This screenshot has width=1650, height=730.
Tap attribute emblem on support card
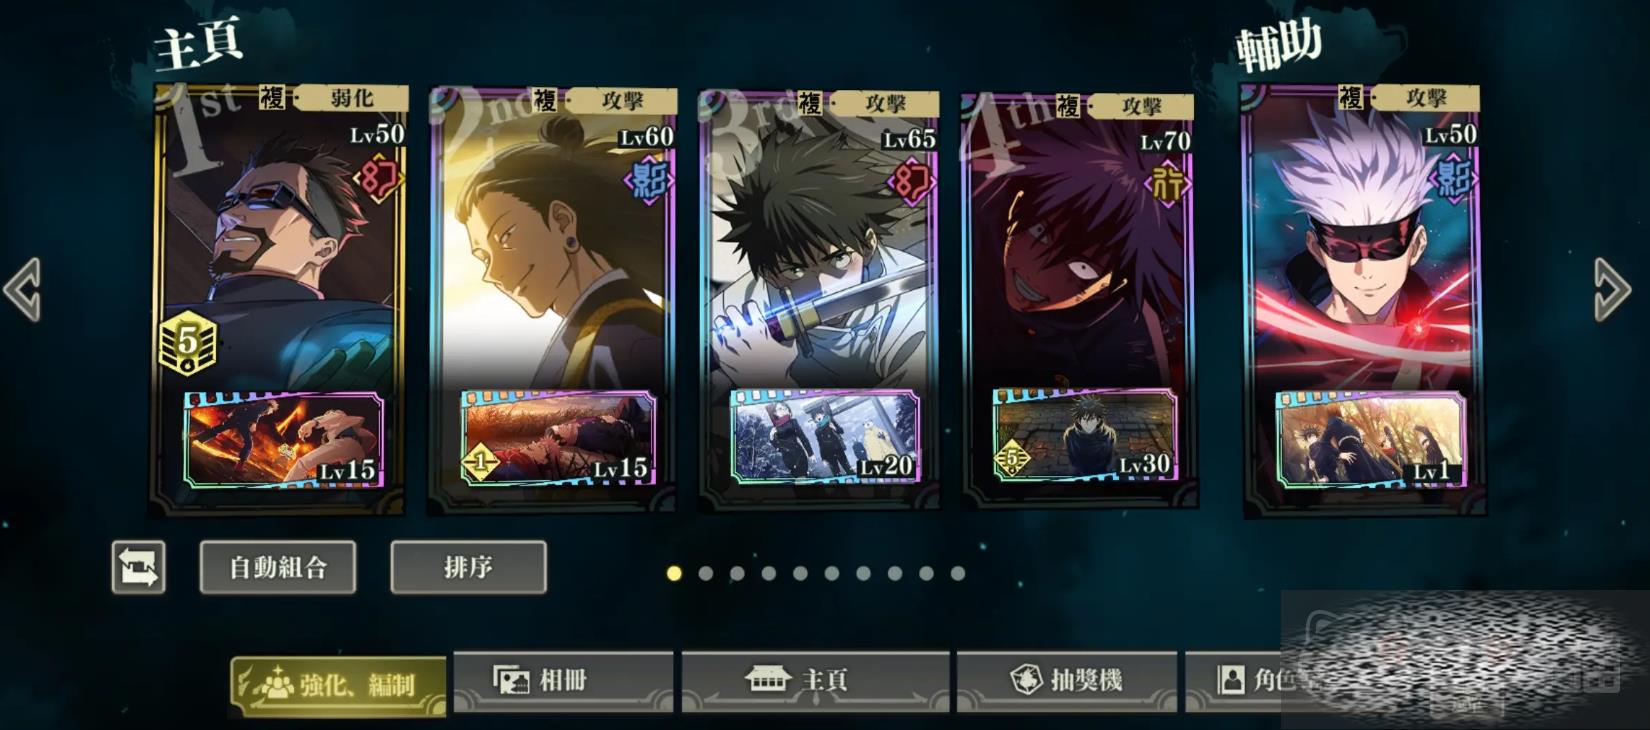pyautogui.click(x=1453, y=178)
